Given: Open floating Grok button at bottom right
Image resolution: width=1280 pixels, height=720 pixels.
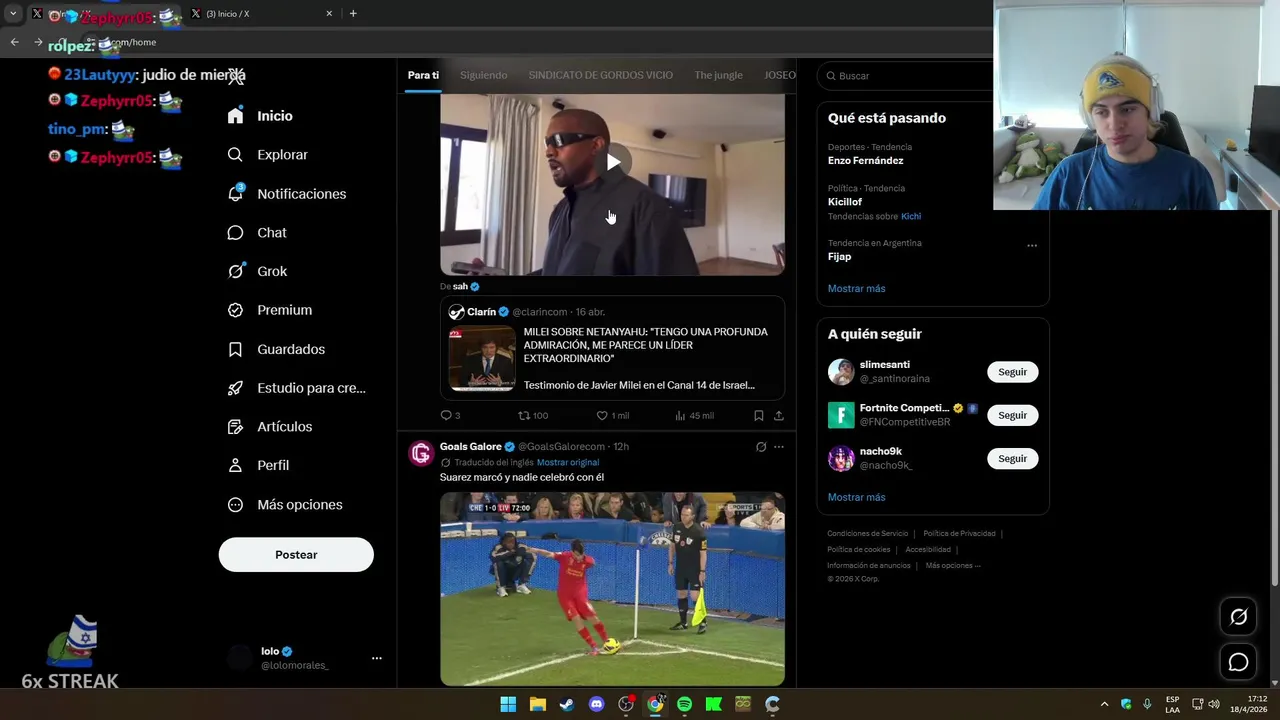Looking at the screenshot, I should tap(1238, 617).
